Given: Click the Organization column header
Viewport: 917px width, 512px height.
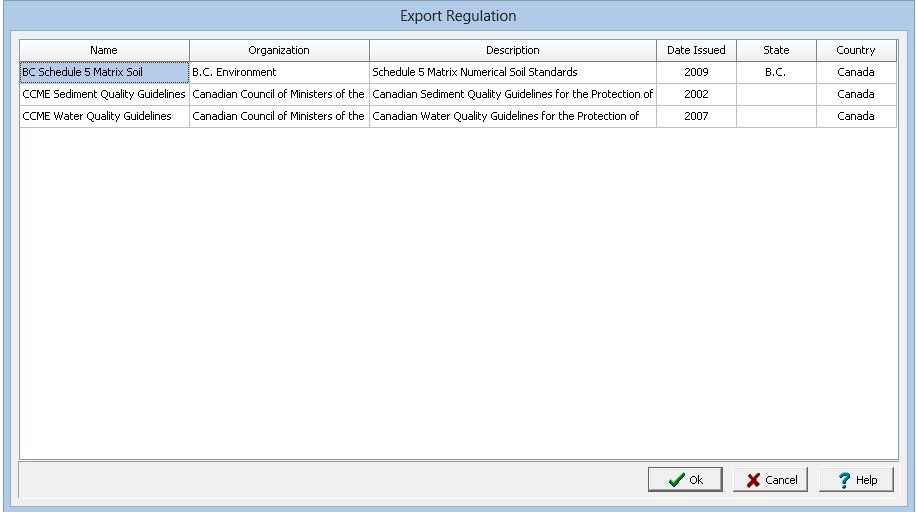Looking at the screenshot, I should 279,50.
